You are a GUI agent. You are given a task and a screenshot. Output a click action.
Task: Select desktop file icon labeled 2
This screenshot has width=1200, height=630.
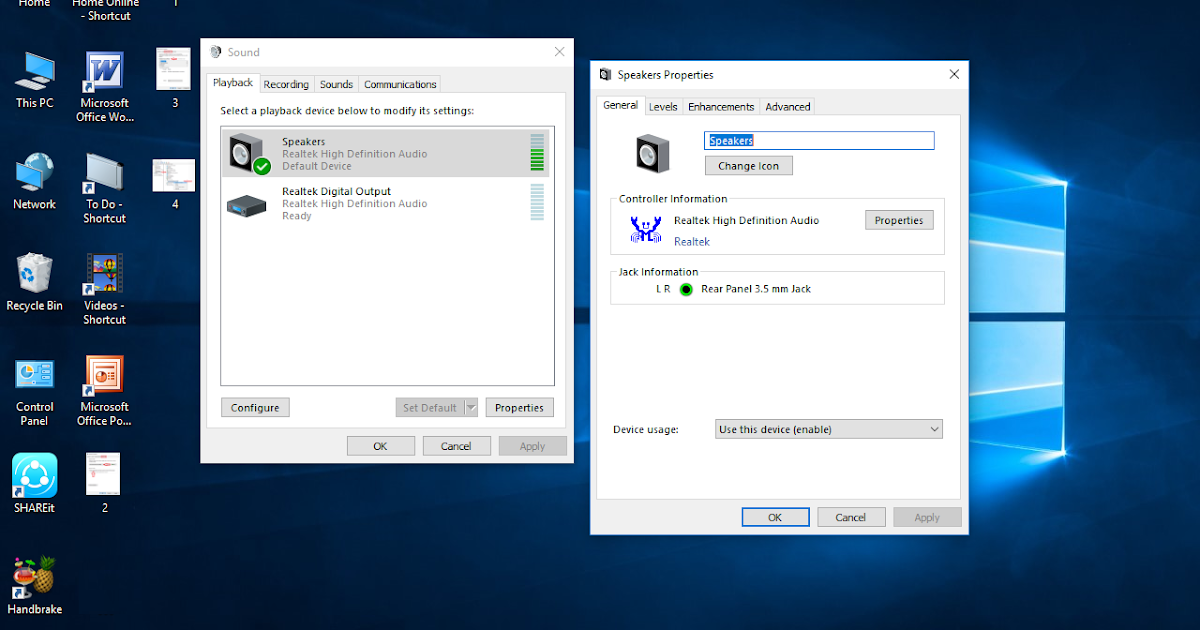click(103, 474)
